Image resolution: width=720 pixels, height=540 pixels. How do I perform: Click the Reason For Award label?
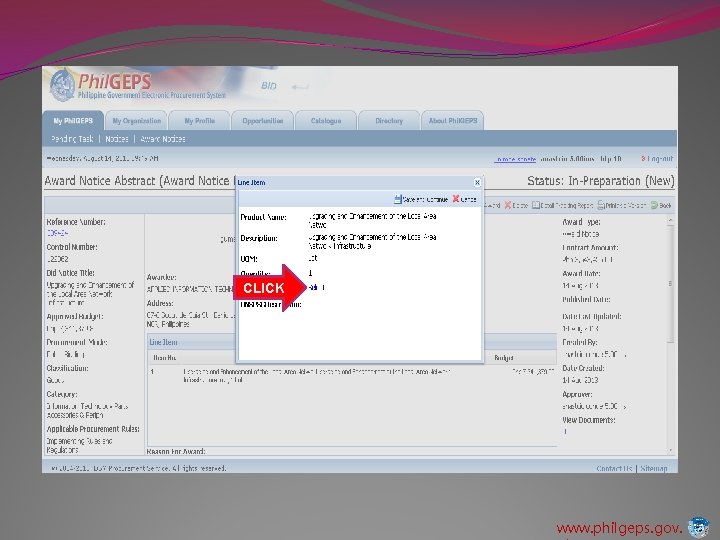(x=176, y=451)
